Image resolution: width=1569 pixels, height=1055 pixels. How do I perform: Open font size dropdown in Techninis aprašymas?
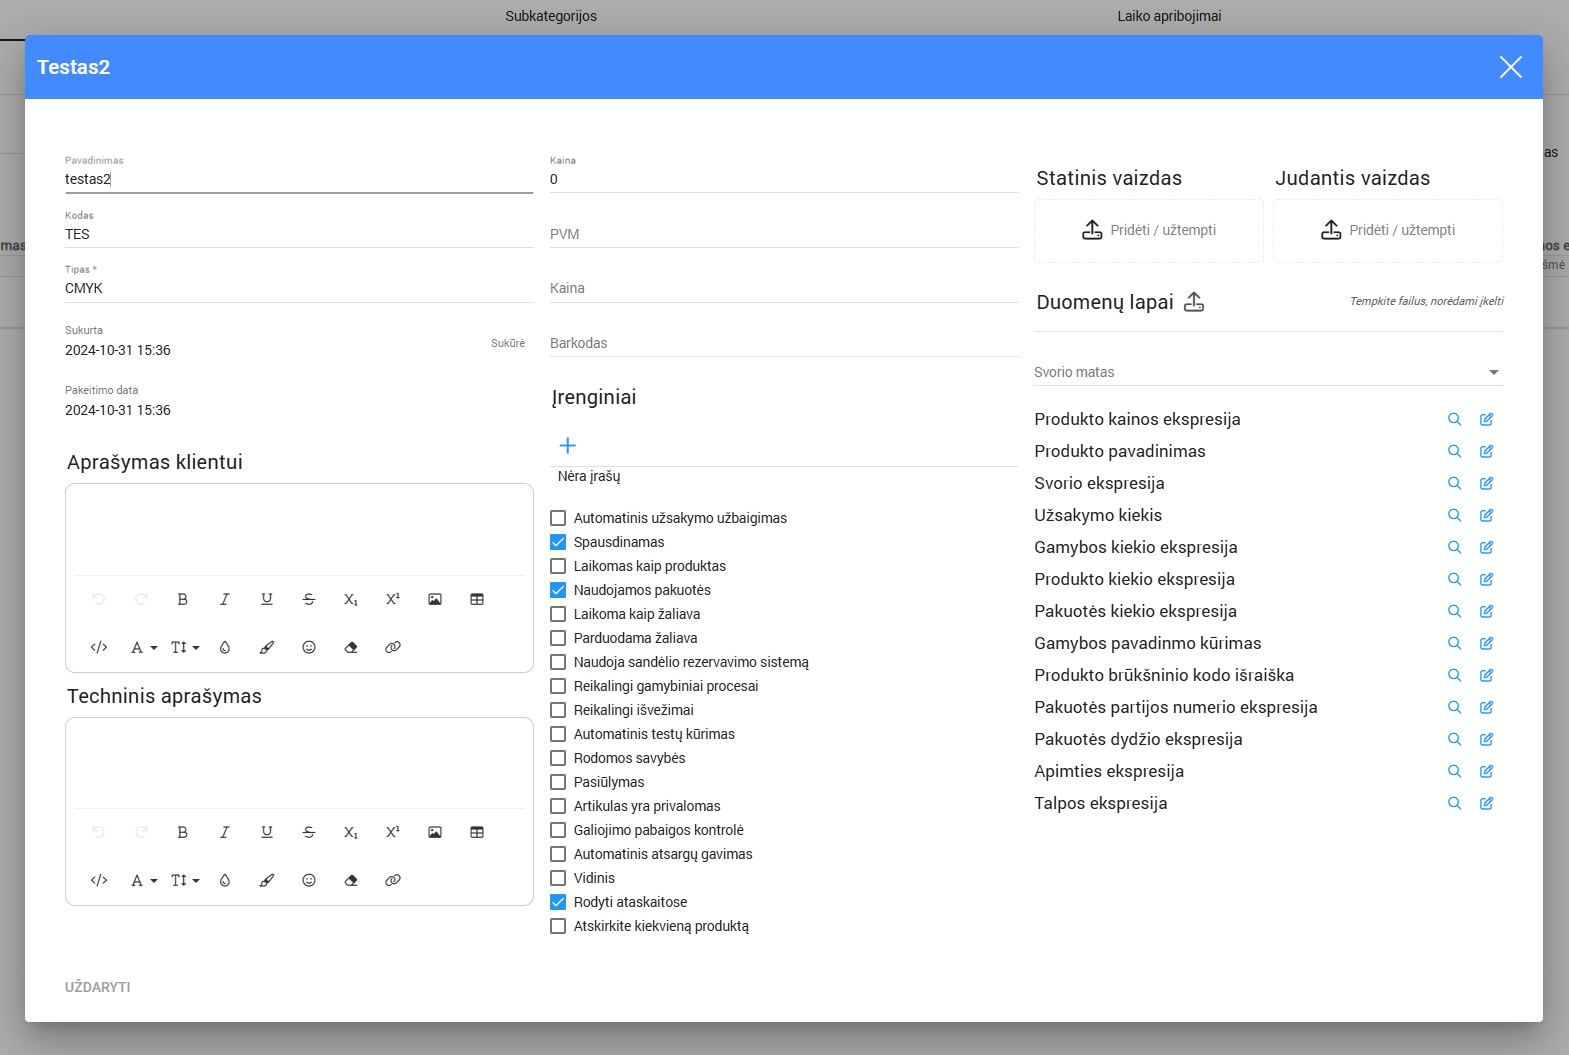[185, 880]
